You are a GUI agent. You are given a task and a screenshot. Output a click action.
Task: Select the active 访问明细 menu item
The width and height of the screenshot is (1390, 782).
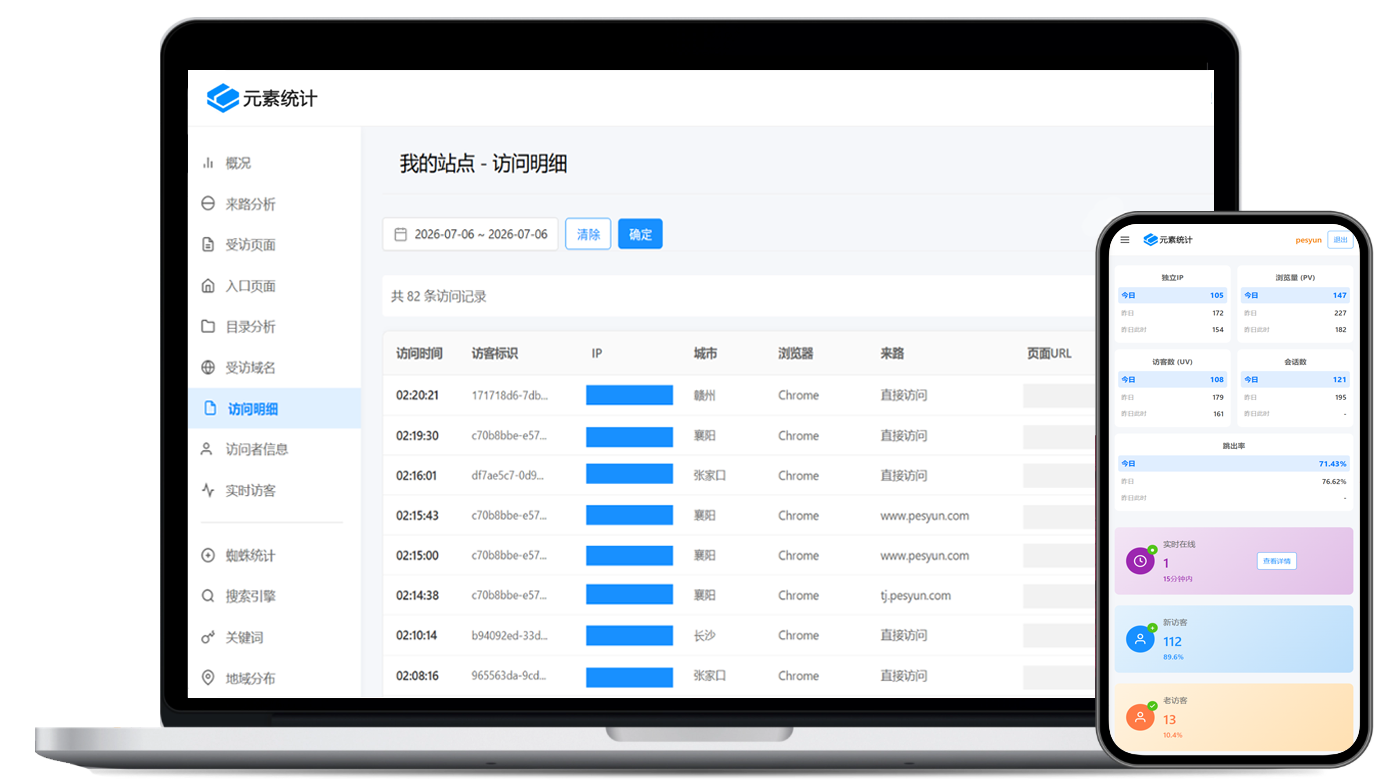274,409
